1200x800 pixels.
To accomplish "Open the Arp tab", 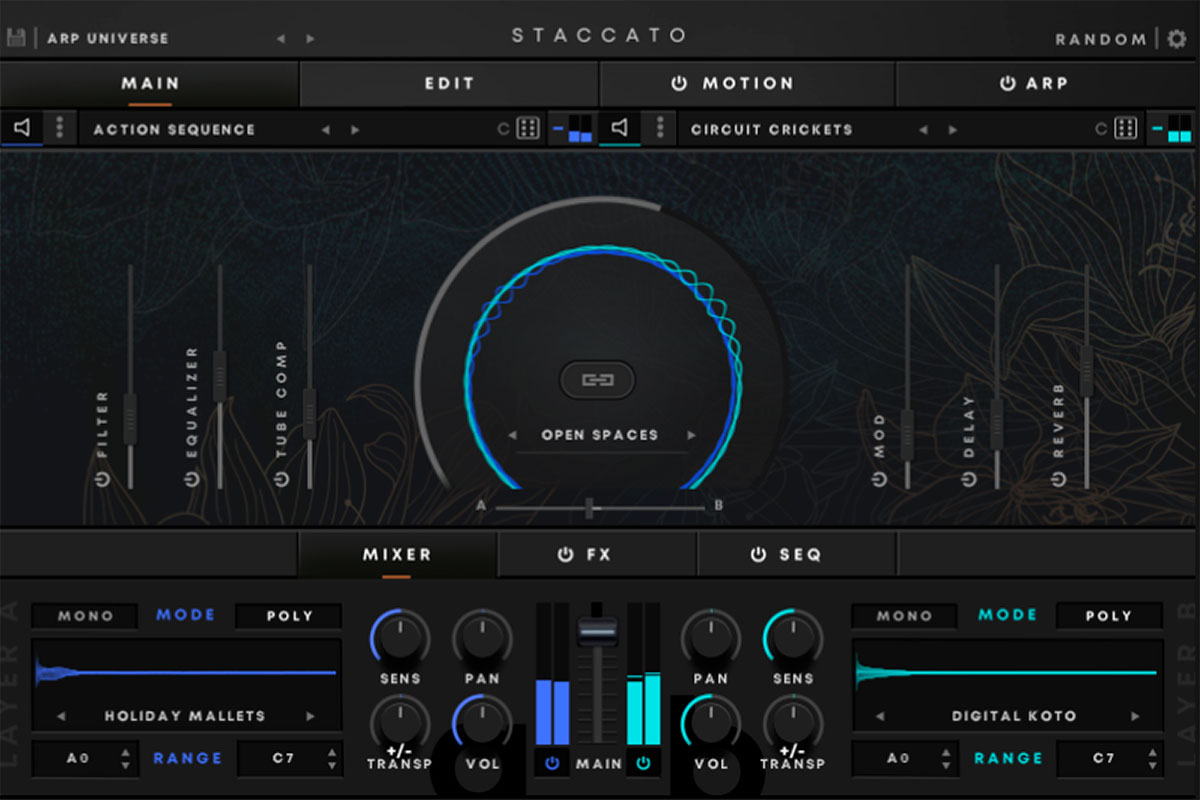I will tap(1047, 84).
